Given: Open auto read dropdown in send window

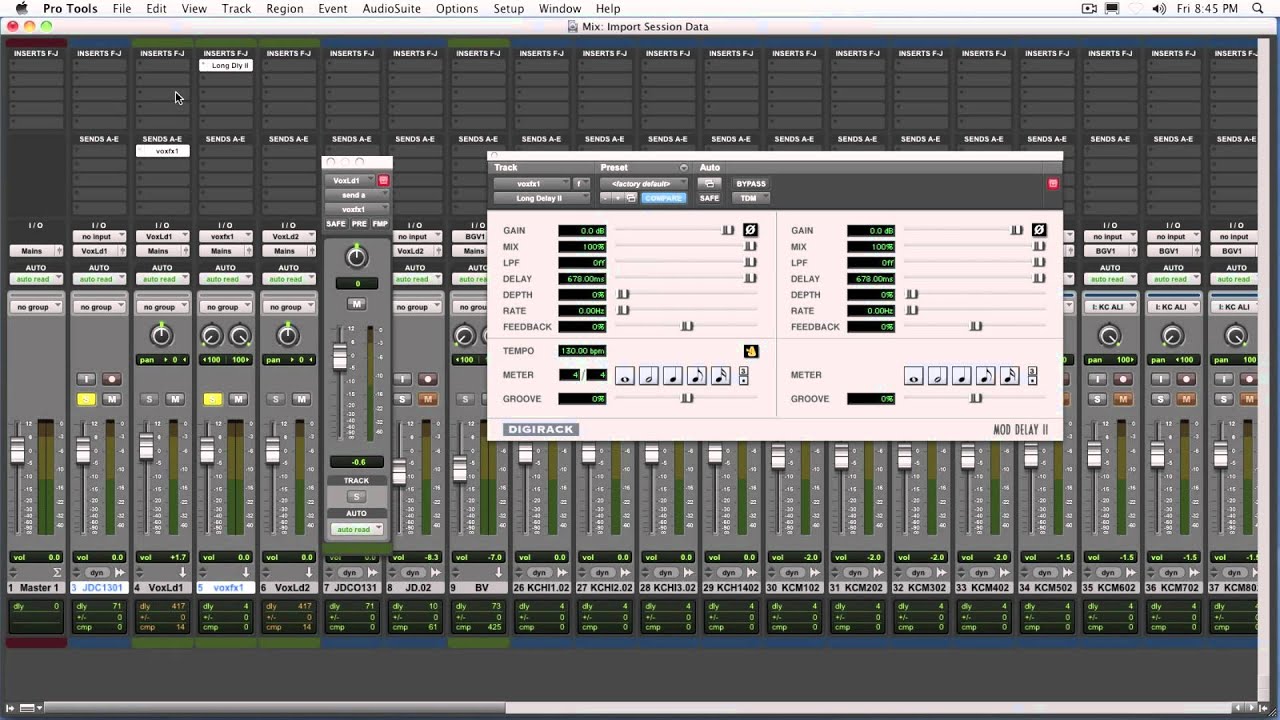Looking at the screenshot, I should pos(357,529).
